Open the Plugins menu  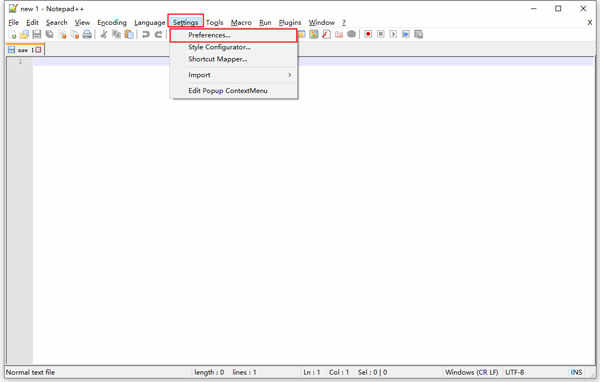point(290,23)
